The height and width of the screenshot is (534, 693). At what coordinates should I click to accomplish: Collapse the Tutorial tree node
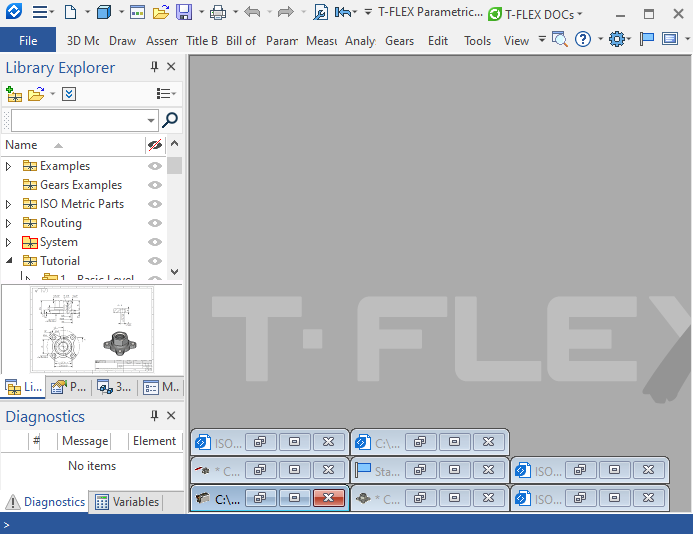tap(9, 260)
